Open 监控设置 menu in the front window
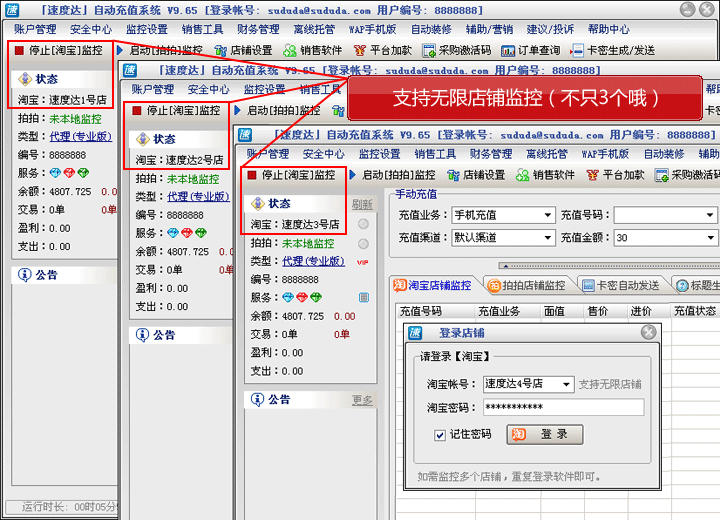Screen dimensions: 720x520 (x=379, y=154)
